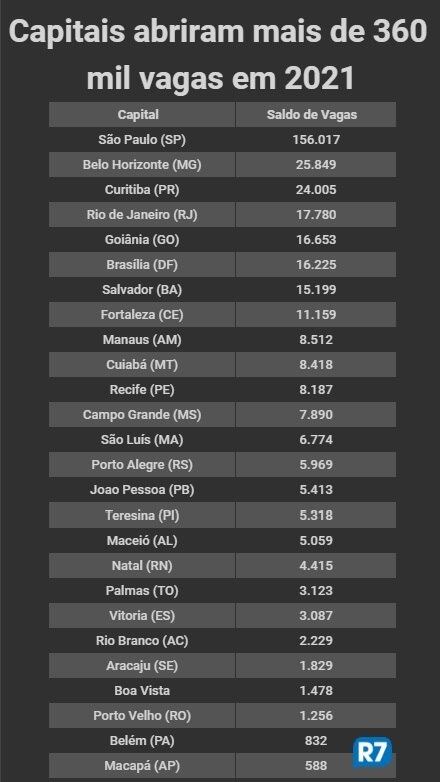Screen dimensions: 440x782
Task: Click the Salvador (BA) cell
Action: (x=142, y=289)
